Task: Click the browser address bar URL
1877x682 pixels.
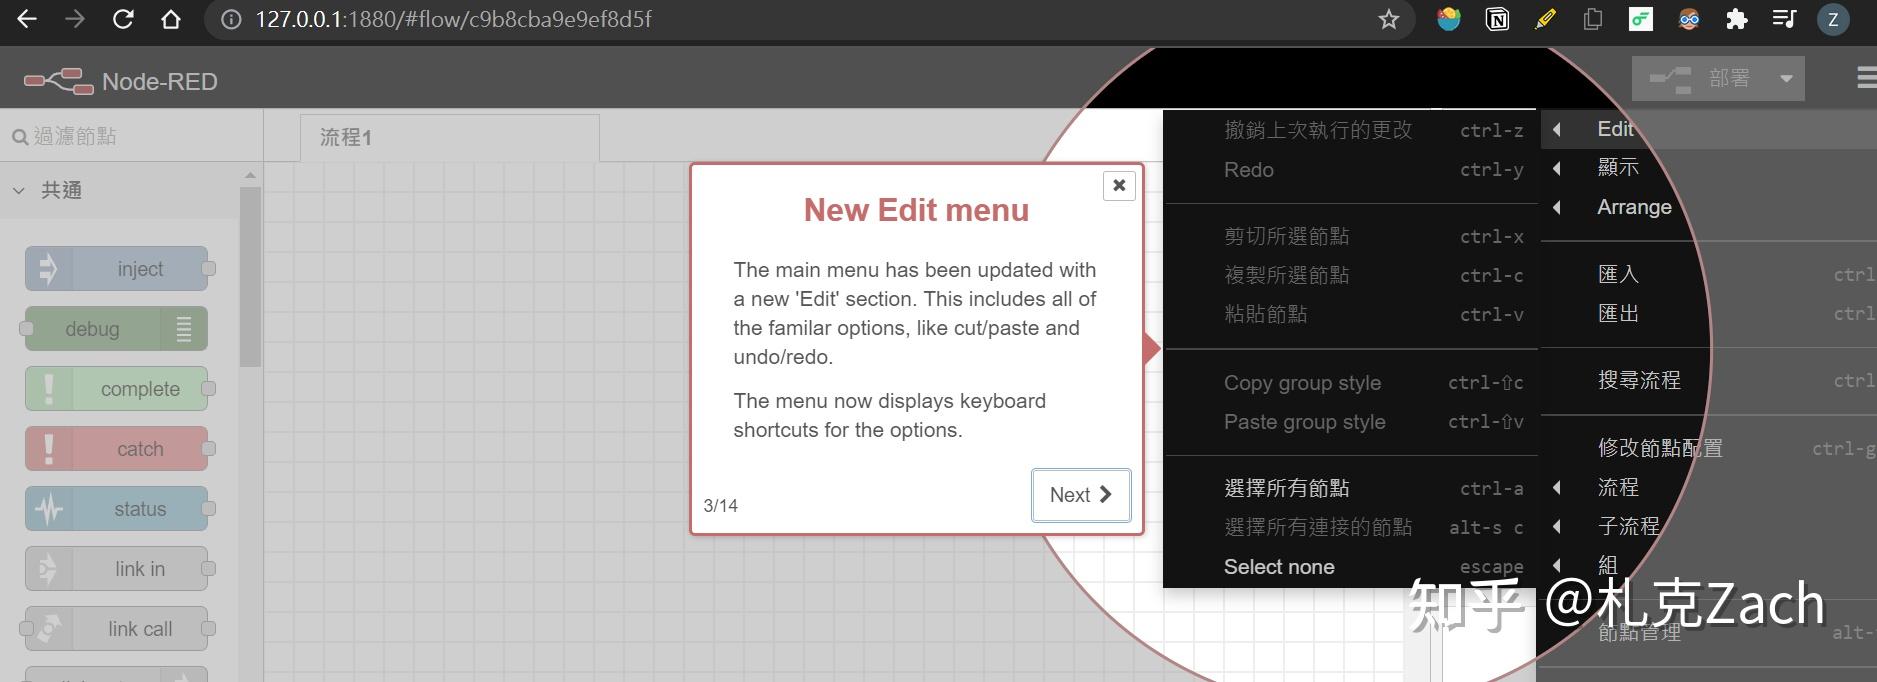Action: point(453,19)
